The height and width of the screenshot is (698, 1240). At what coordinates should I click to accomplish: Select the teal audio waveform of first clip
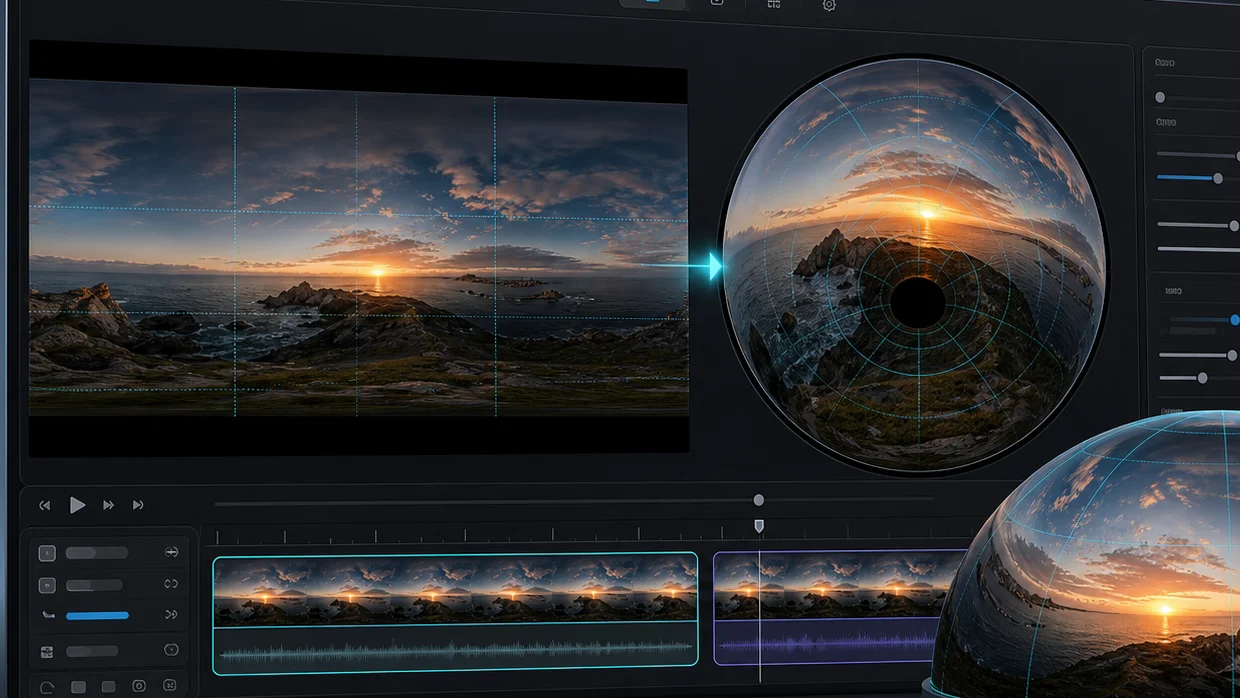(455, 650)
